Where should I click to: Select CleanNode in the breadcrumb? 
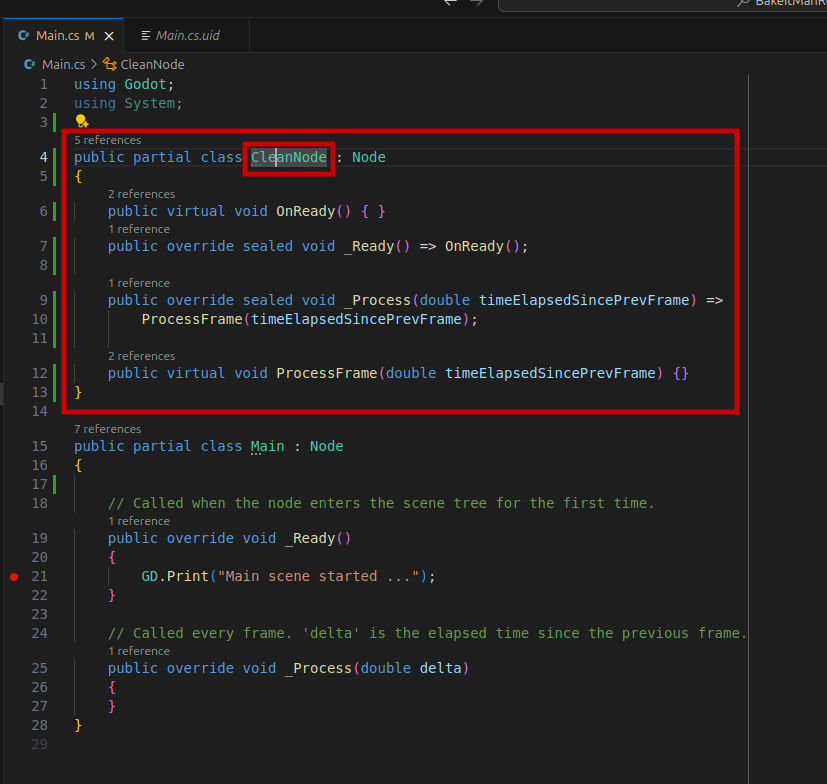pyautogui.click(x=152, y=64)
